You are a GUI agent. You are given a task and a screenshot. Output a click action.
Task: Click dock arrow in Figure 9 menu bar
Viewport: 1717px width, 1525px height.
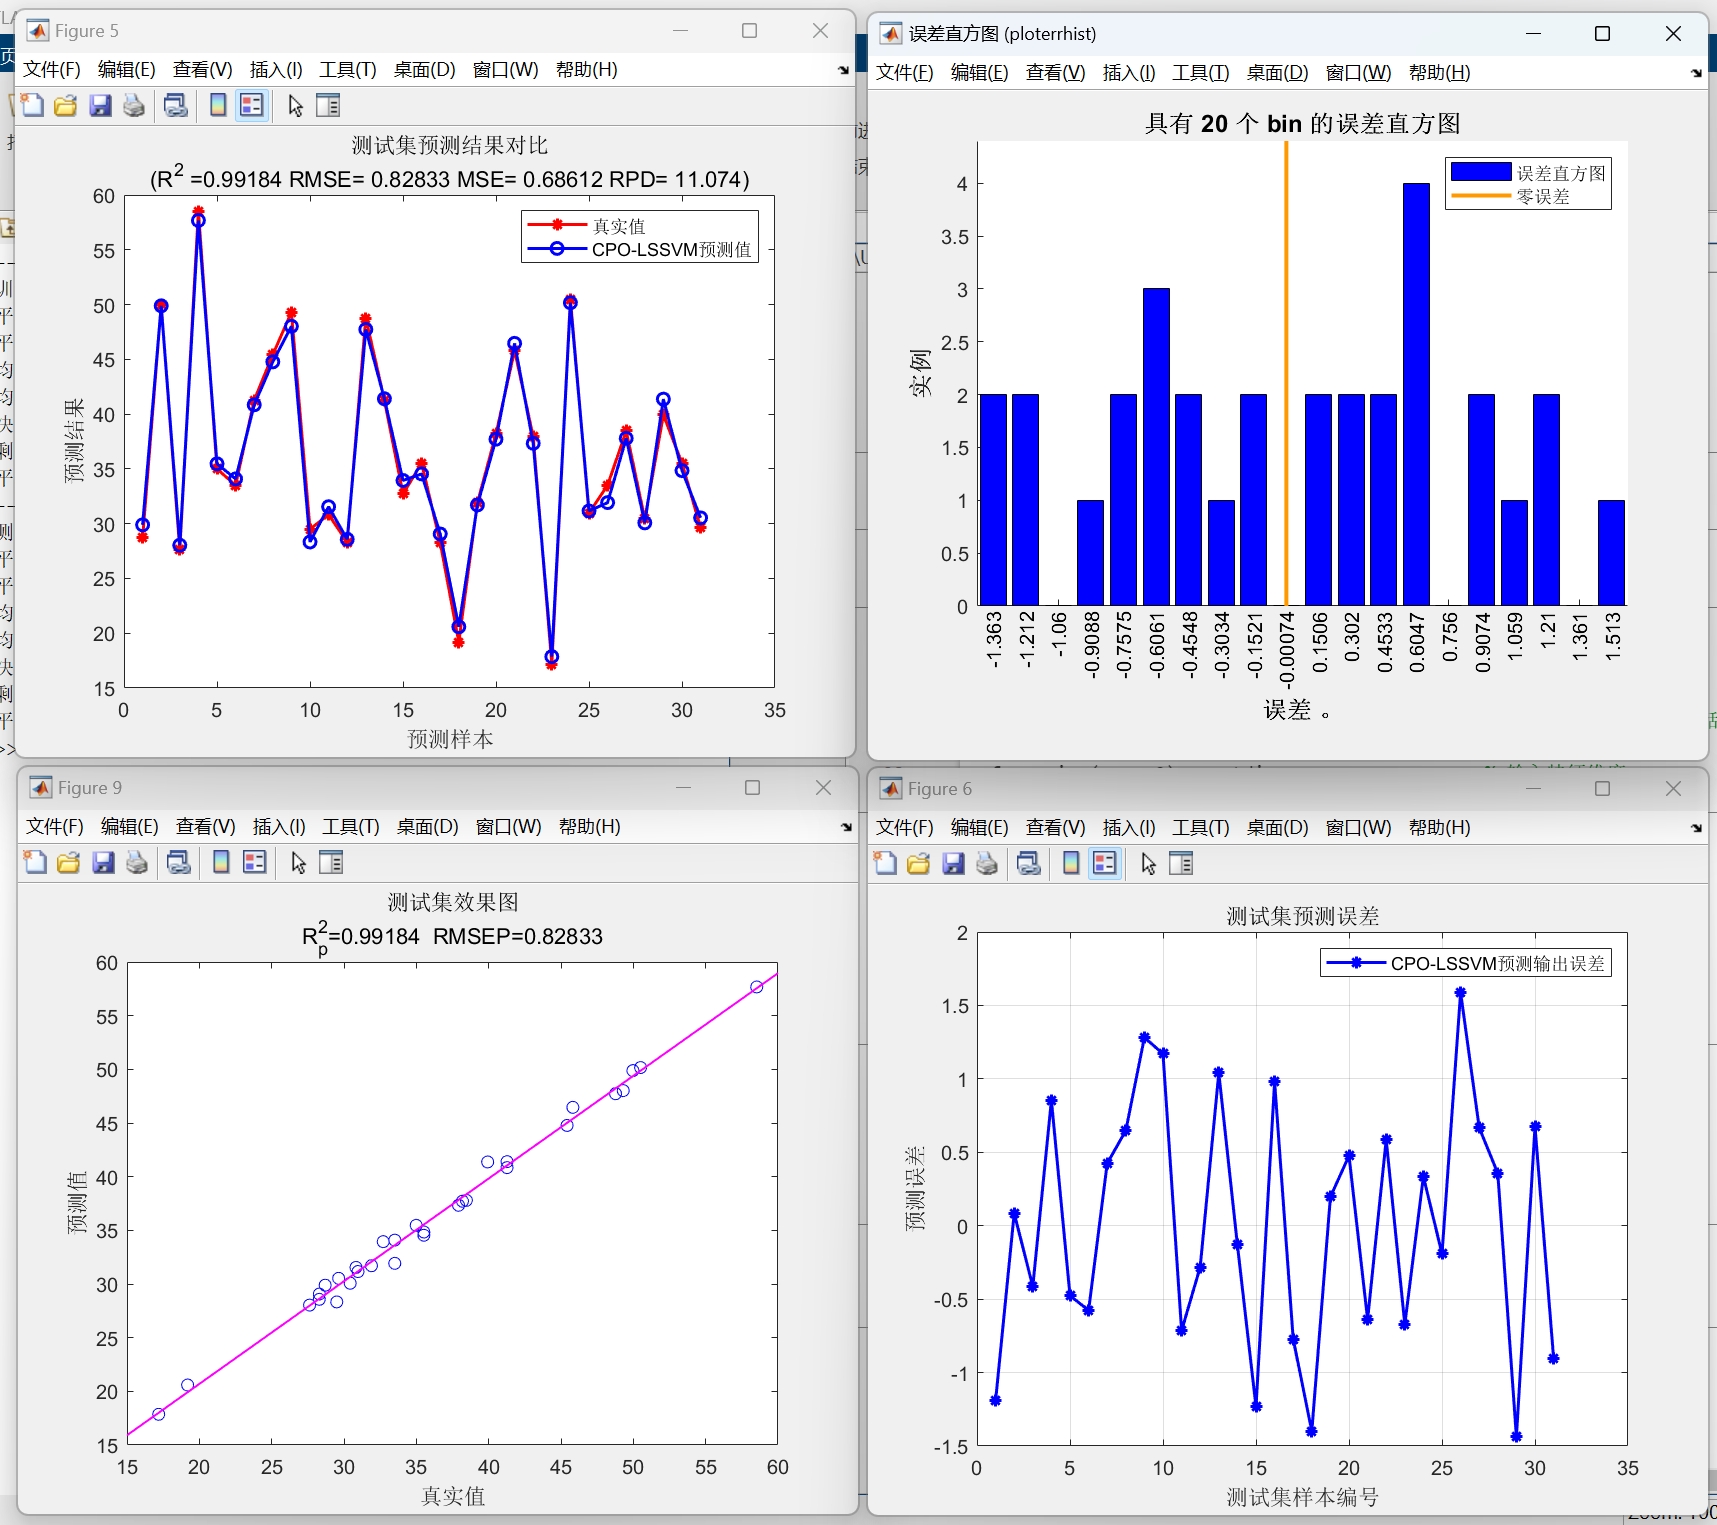tap(846, 827)
